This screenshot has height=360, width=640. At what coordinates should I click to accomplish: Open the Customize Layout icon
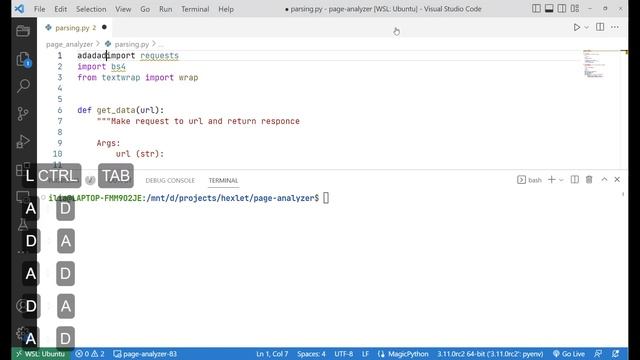[575, 9]
